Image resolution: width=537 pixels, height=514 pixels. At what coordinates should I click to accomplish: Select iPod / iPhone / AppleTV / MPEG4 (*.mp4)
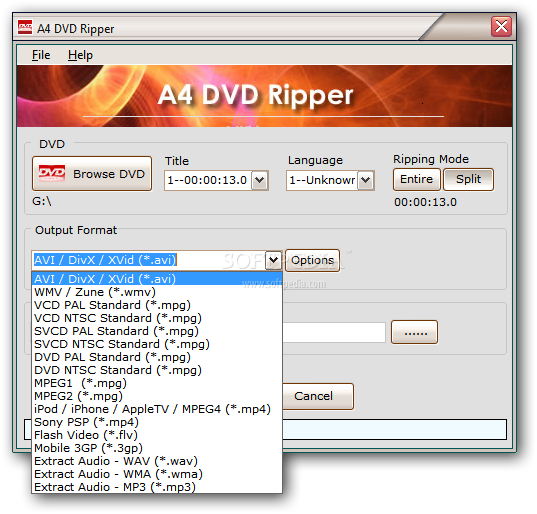tap(157, 409)
